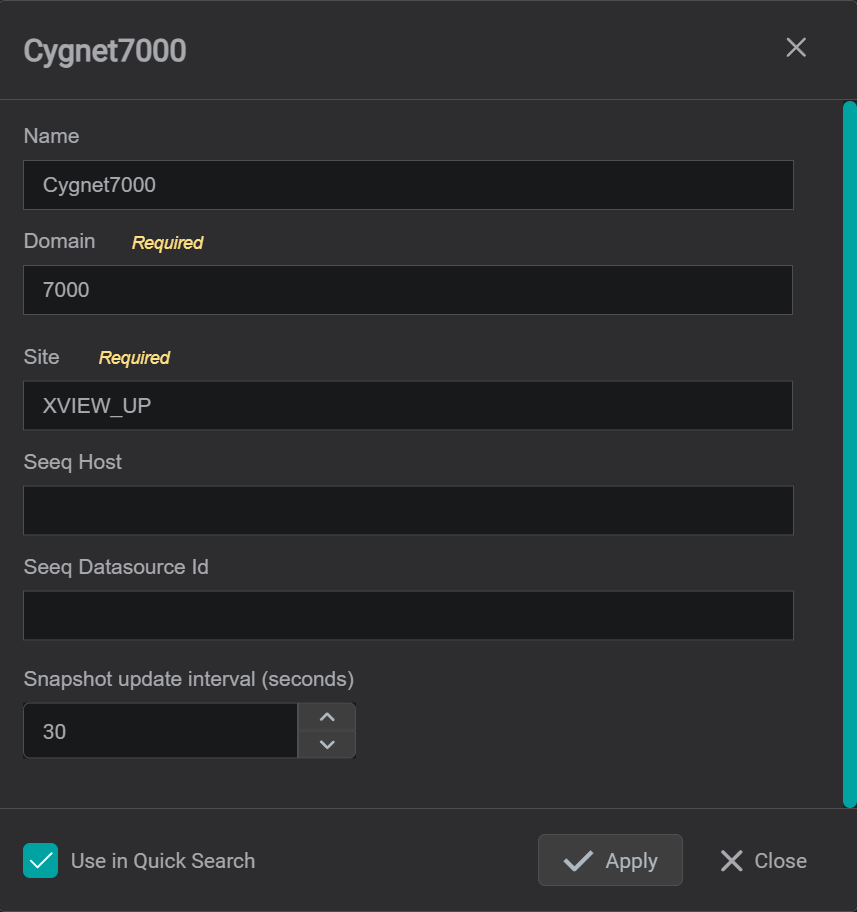Click the Cygnet7000 dialog title
Image resolution: width=857 pixels, height=912 pixels.
tap(105, 50)
